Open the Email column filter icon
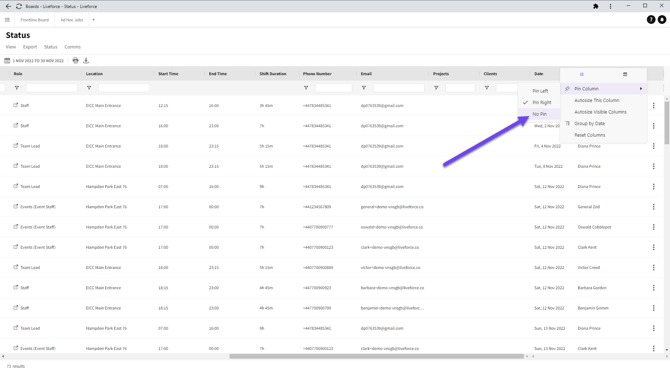The width and height of the screenshot is (670, 372). pyautogui.click(x=364, y=88)
